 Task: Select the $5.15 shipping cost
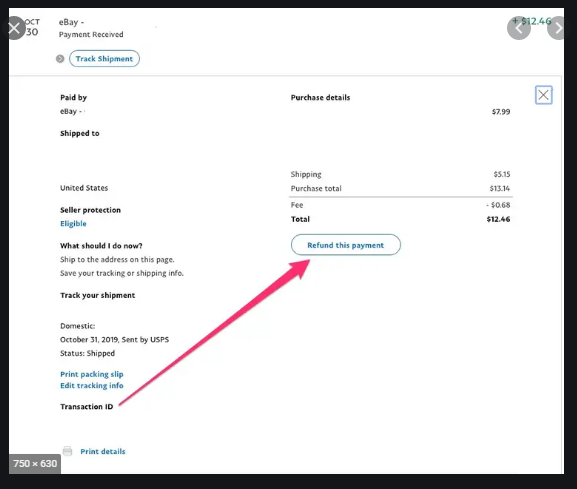(502, 174)
